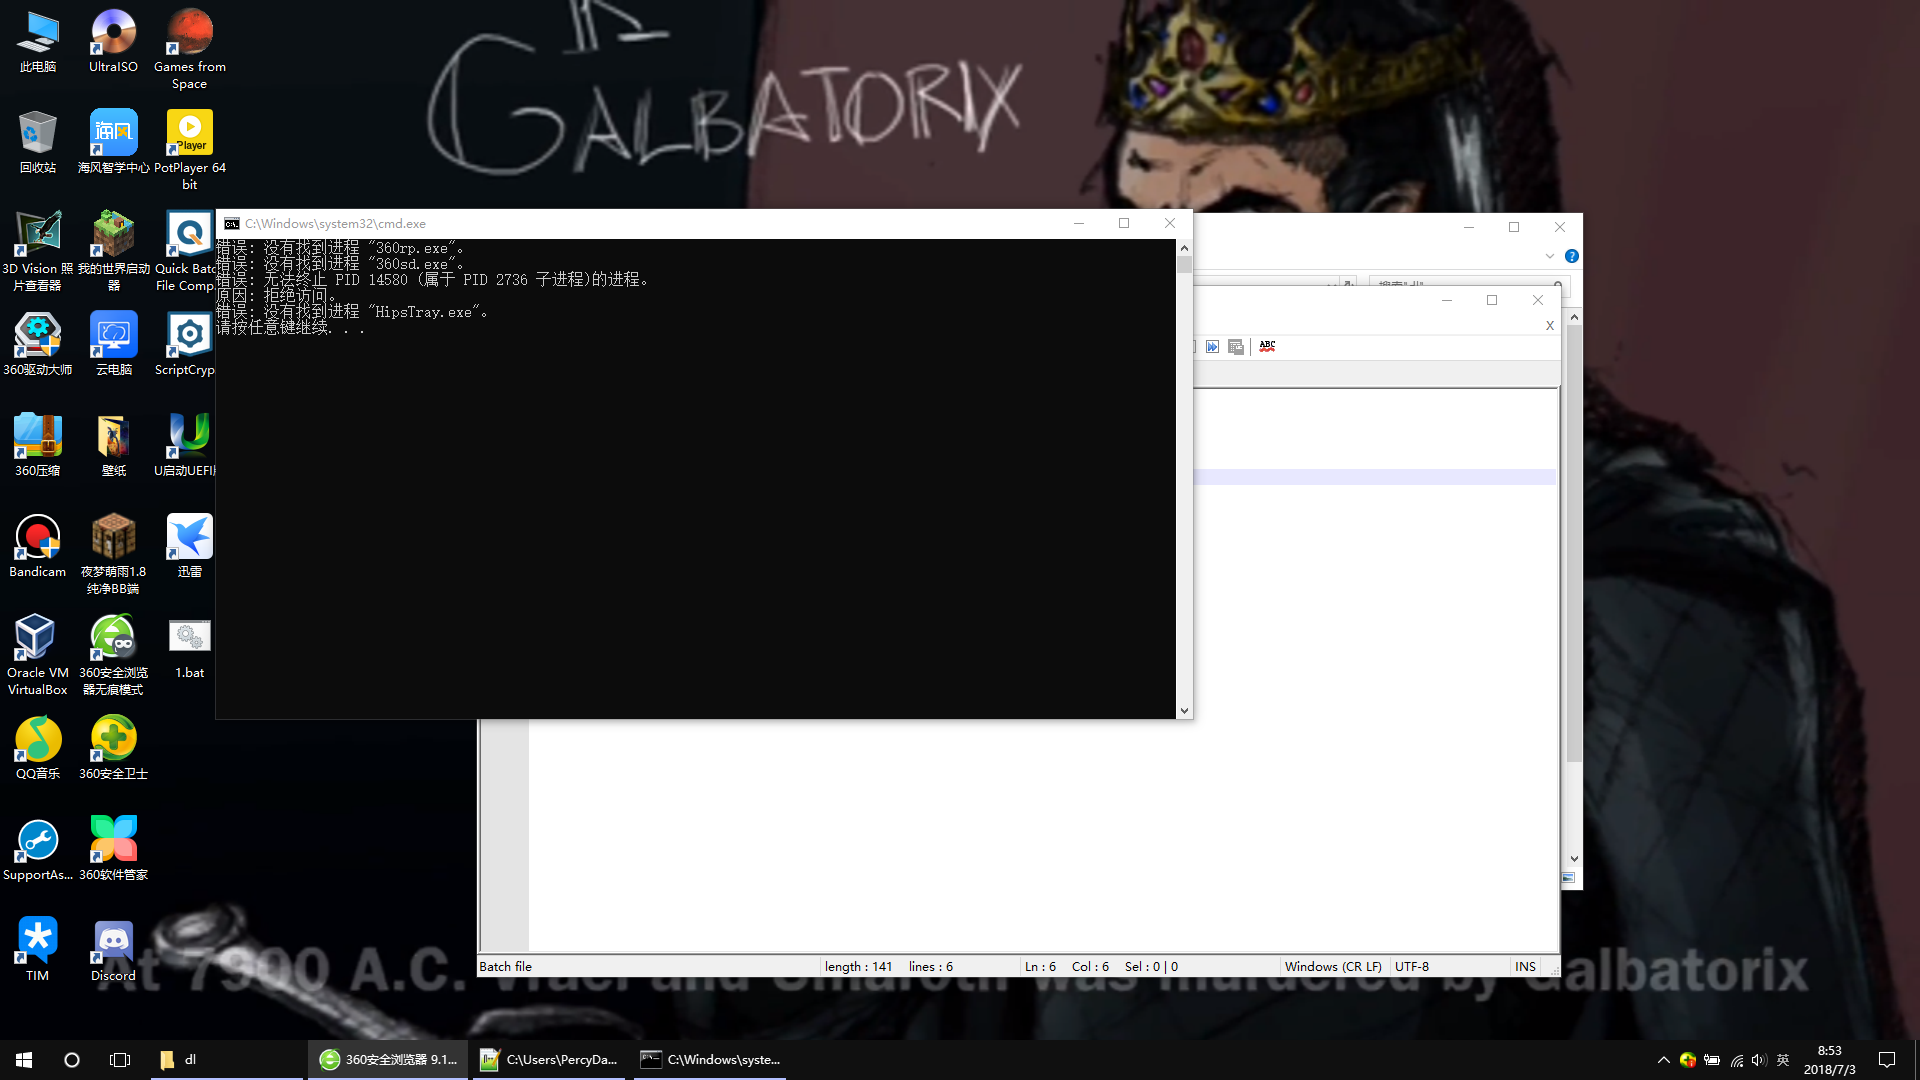Image resolution: width=1920 pixels, height=1080 pixels.
Task: Select the 我的世界启动器 Minecraft icon
Action: [113, 251]
